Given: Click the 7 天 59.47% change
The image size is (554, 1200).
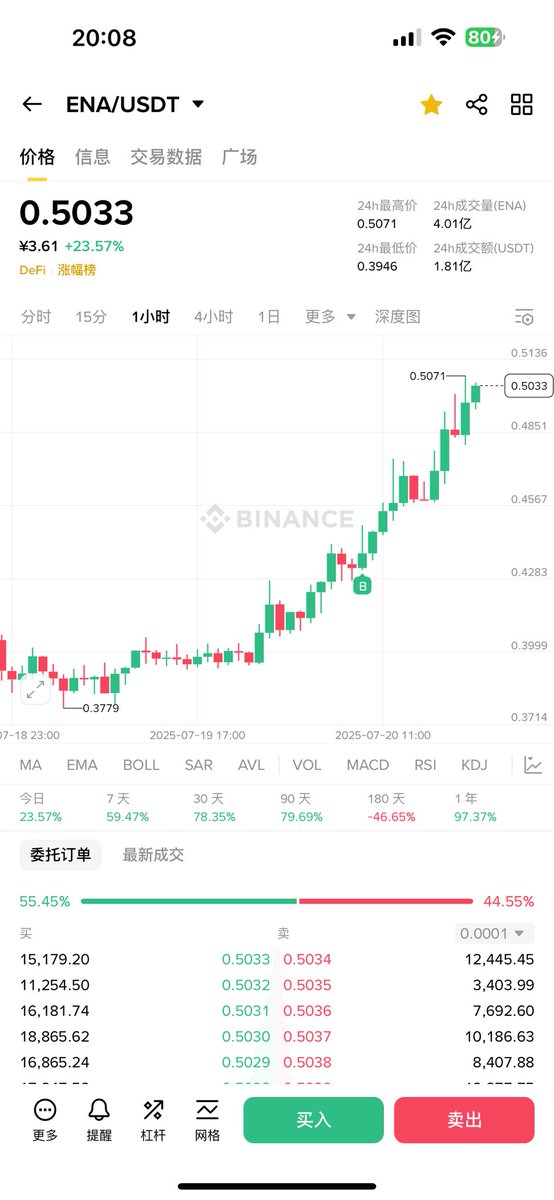Looking at the screenshot, I should [127, 808].
